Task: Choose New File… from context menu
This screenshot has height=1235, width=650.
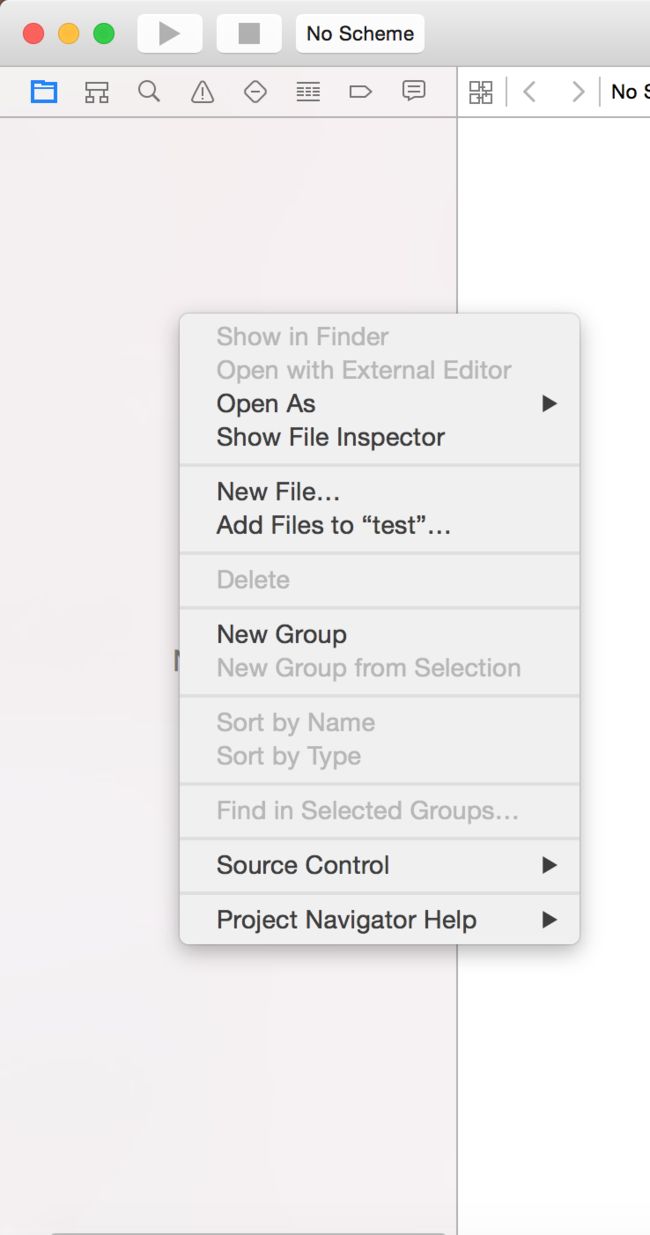Action: [x=380, y=492]
